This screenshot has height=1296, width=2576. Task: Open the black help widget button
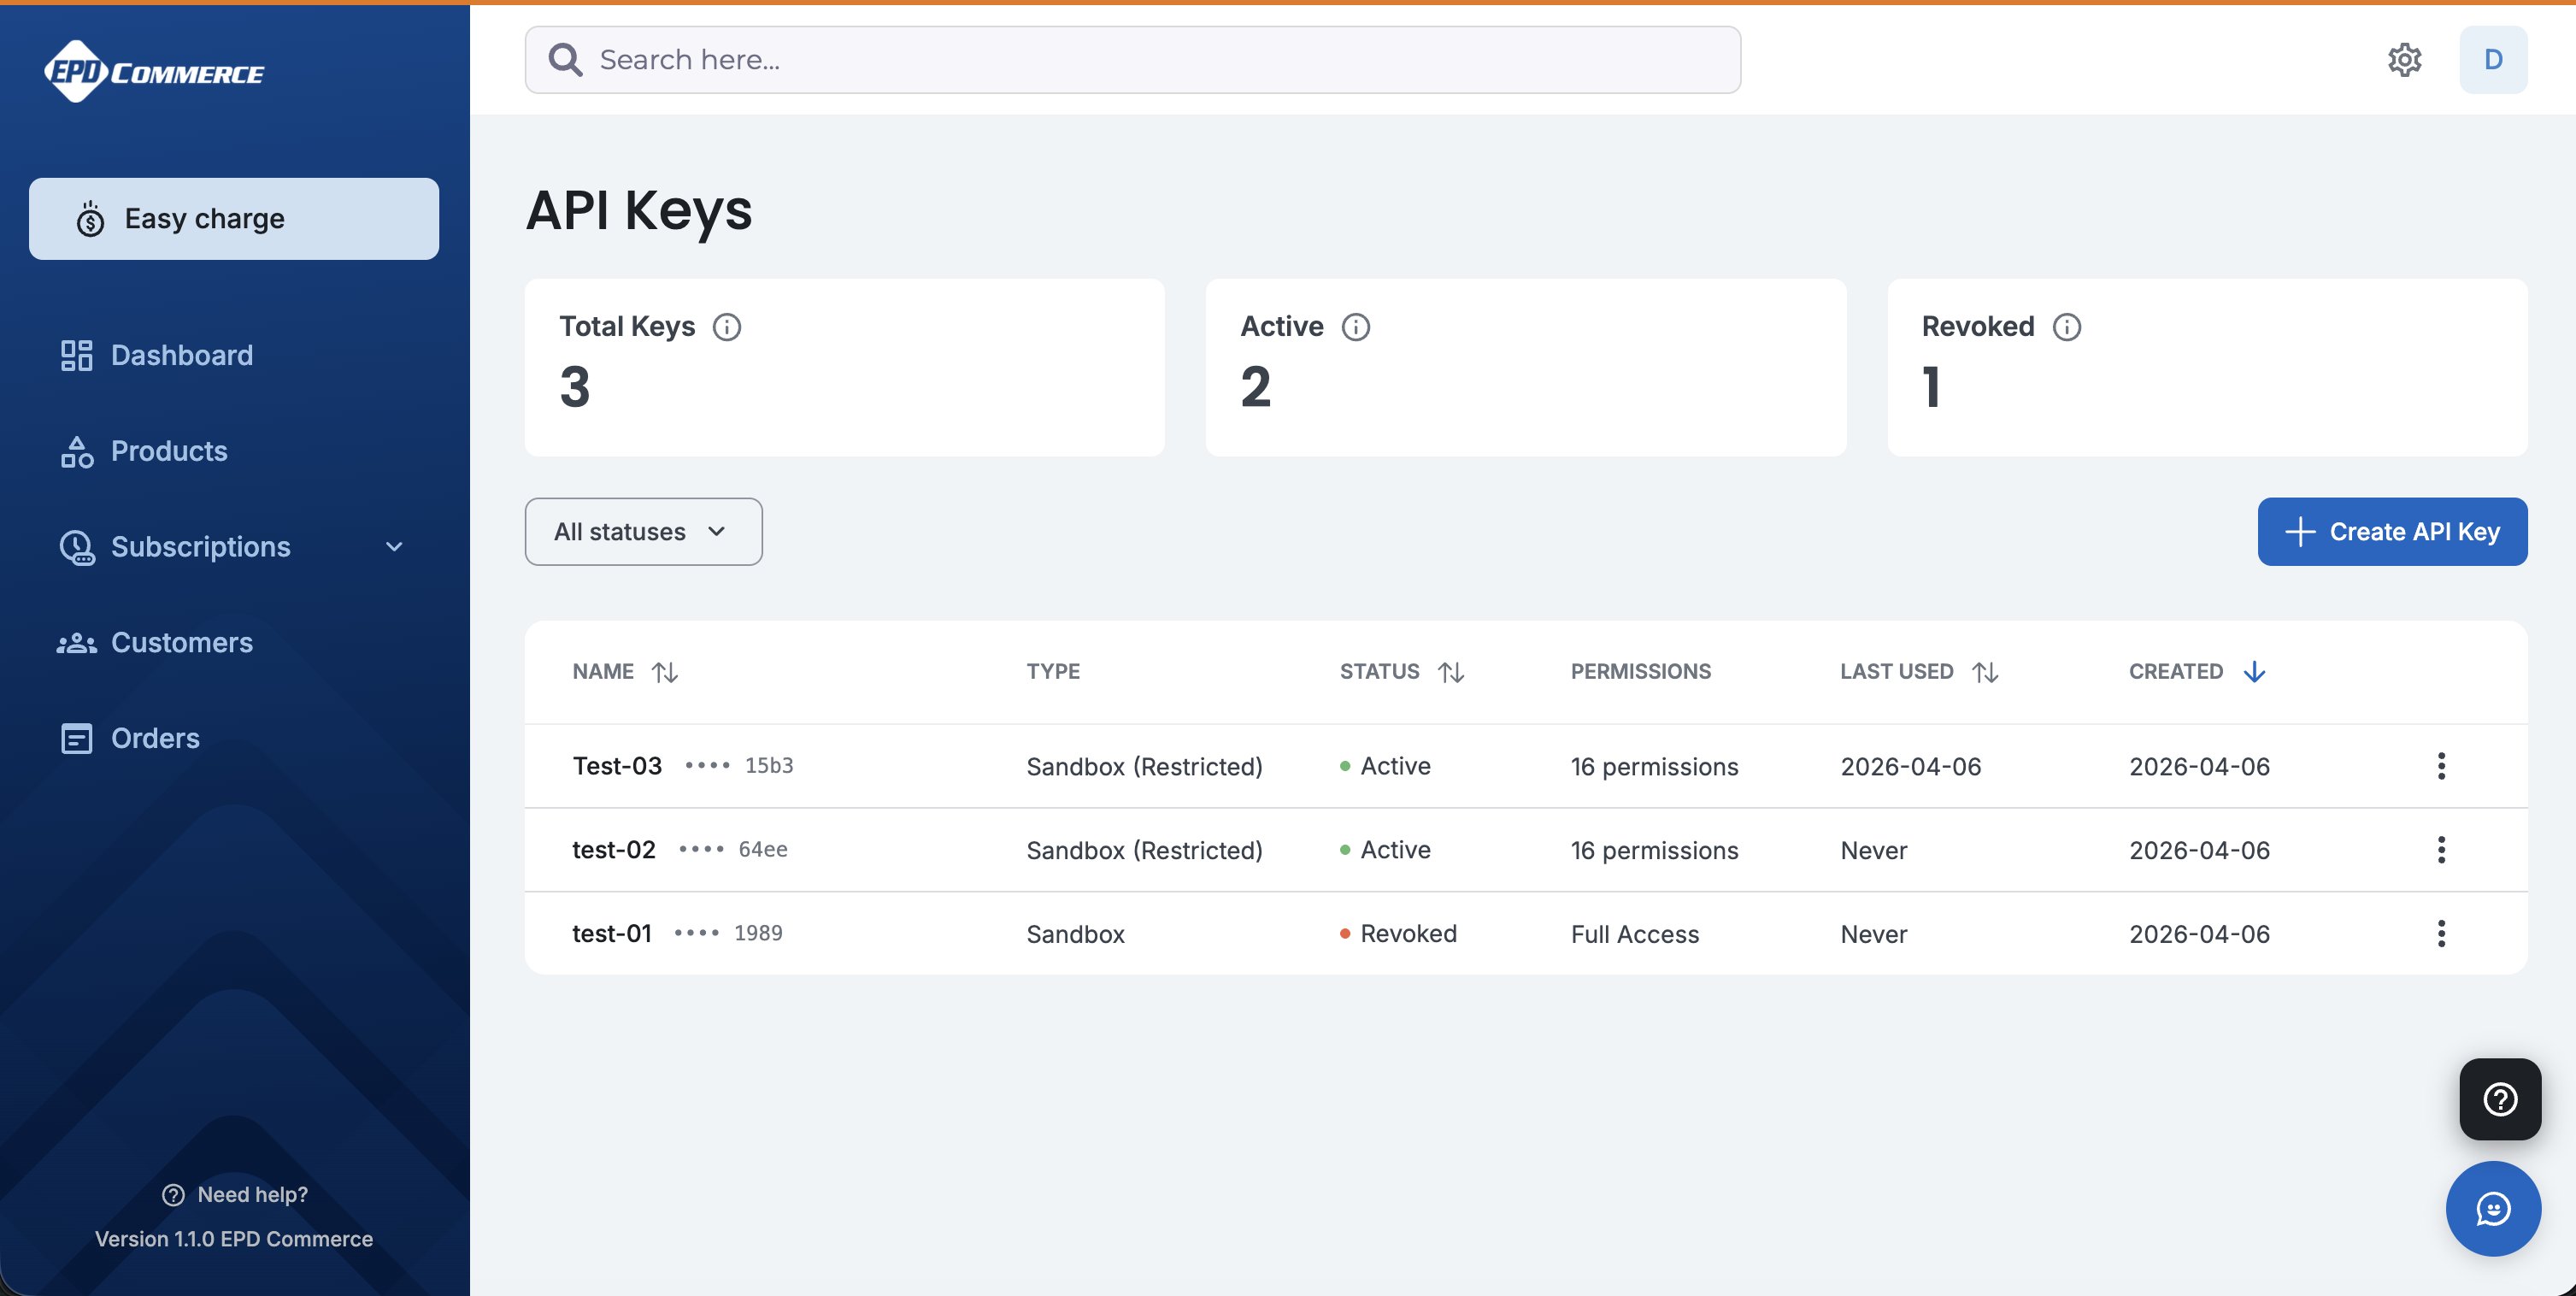coord(2500,1099)
